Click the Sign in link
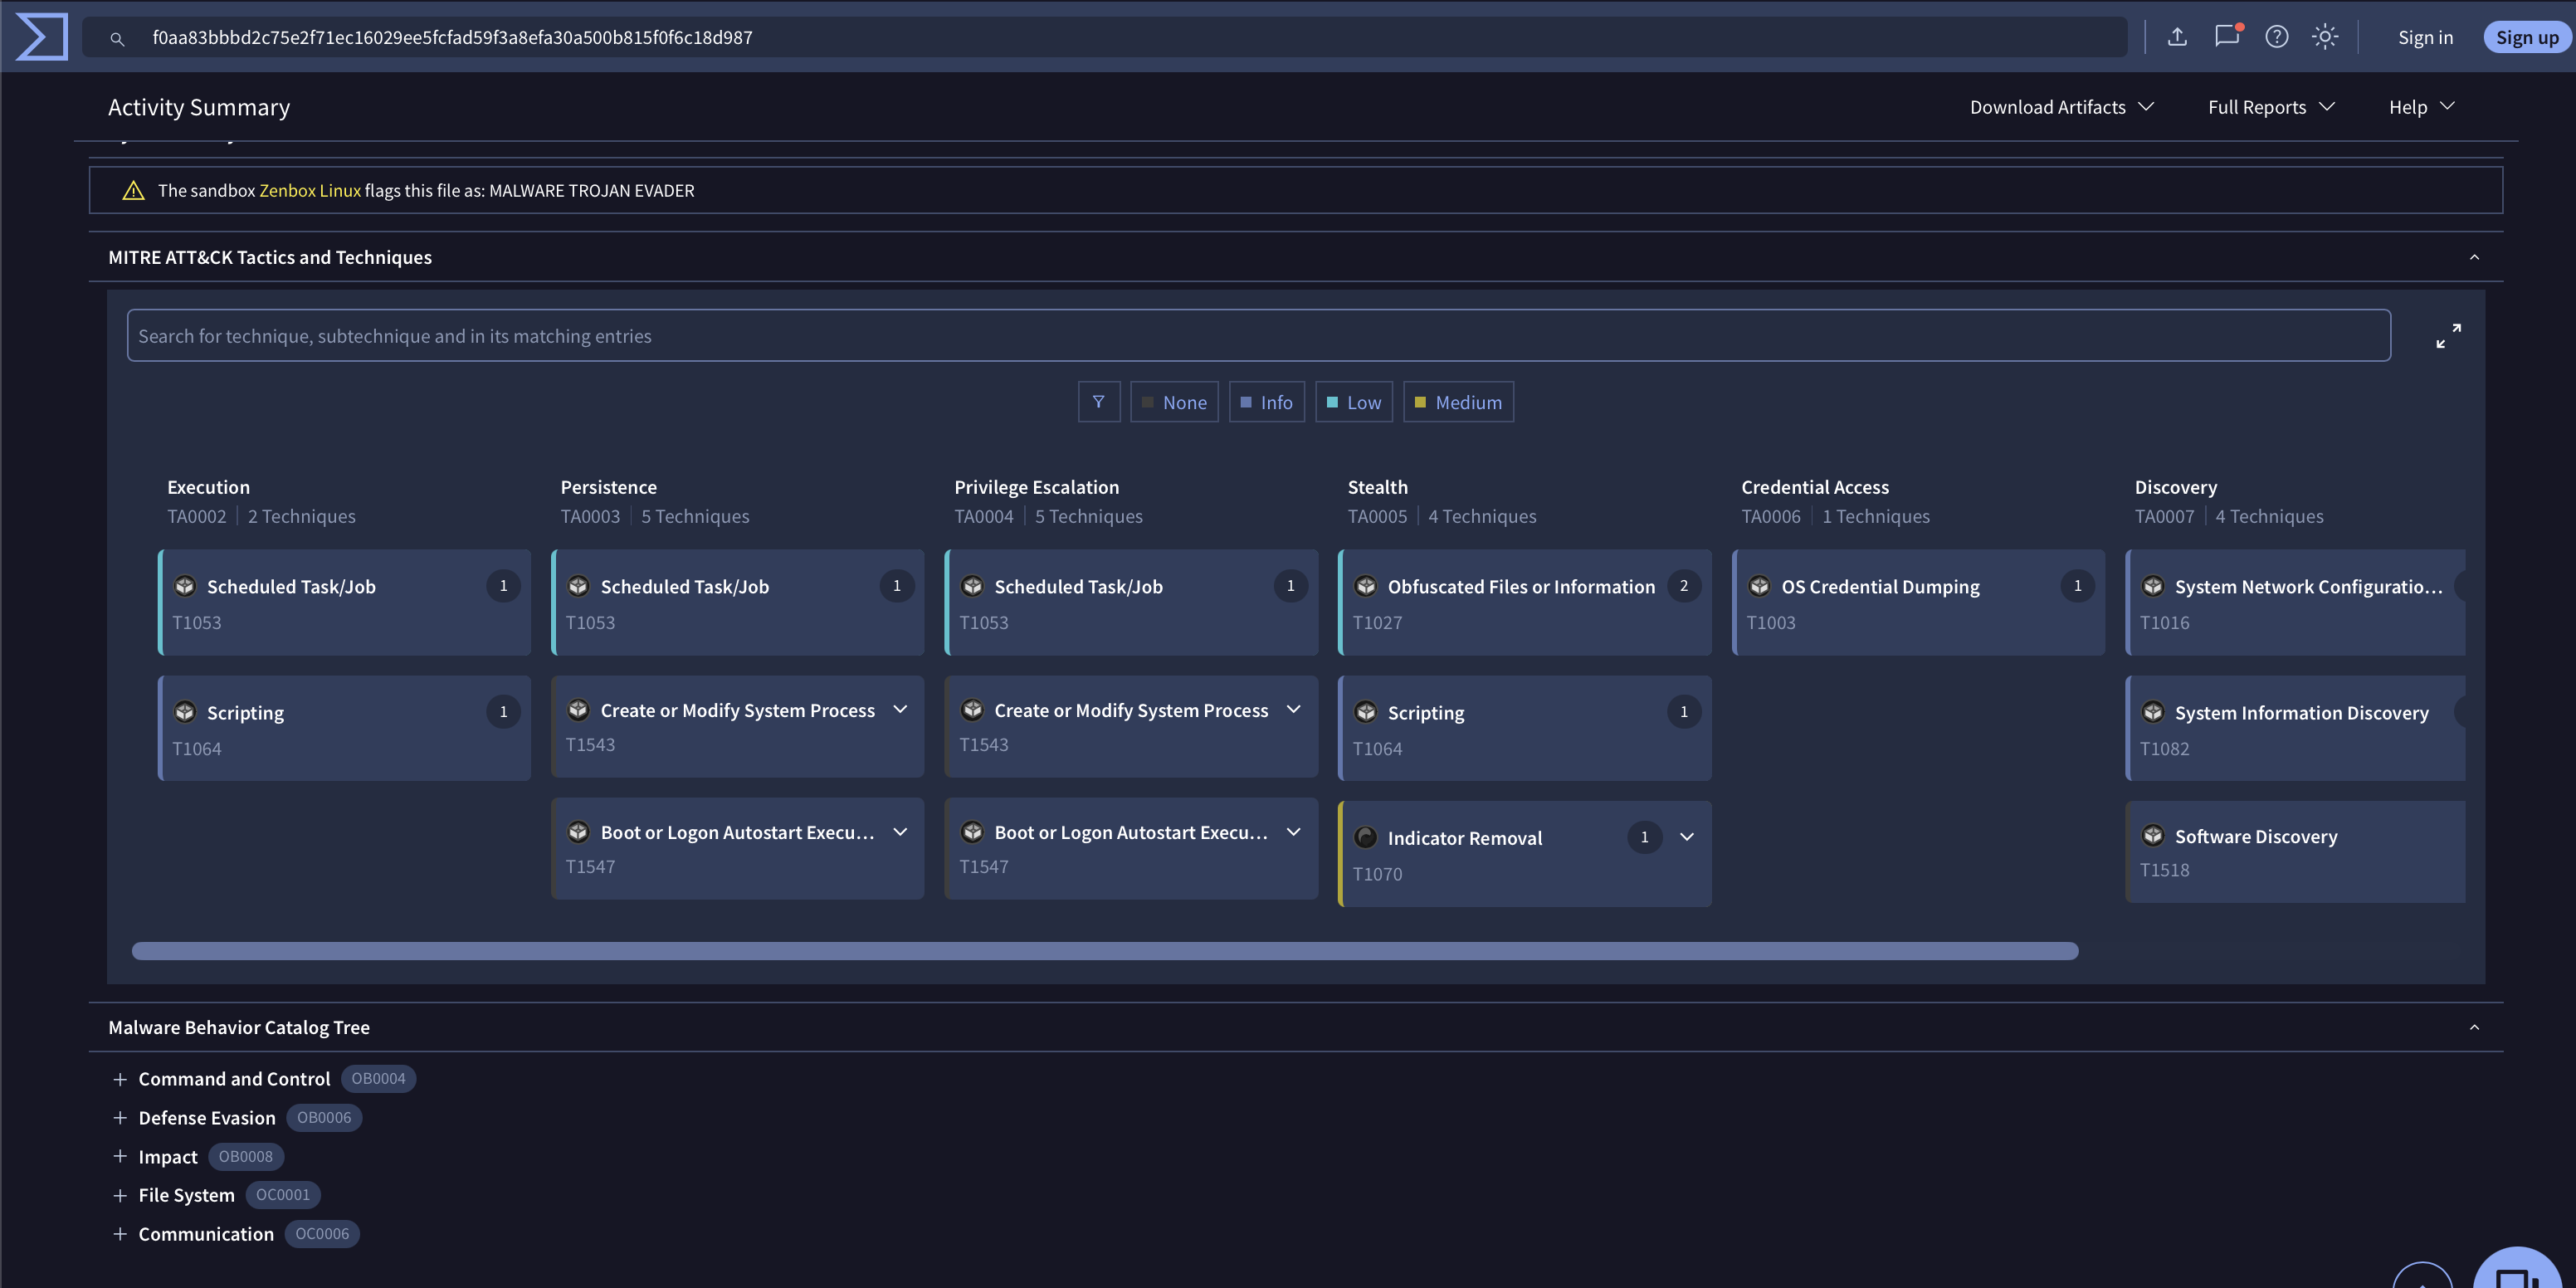 click(x=2425, y=37)
